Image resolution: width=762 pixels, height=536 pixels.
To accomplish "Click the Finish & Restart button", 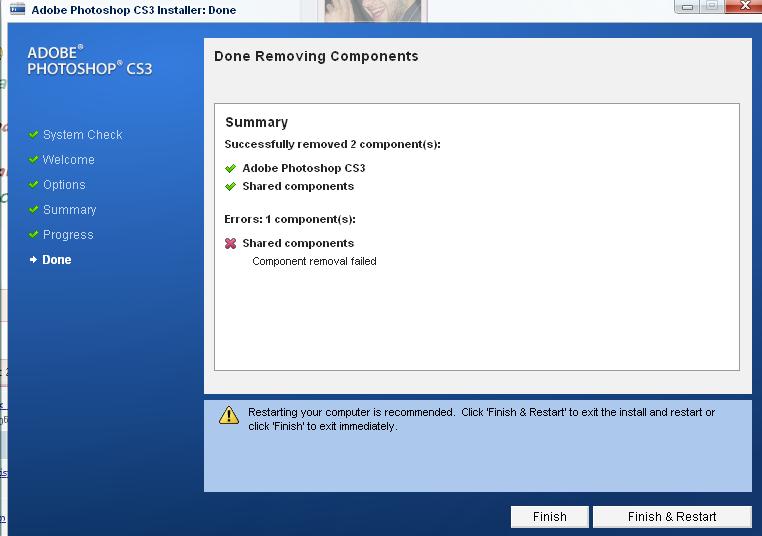I will (x=672, y=517).
